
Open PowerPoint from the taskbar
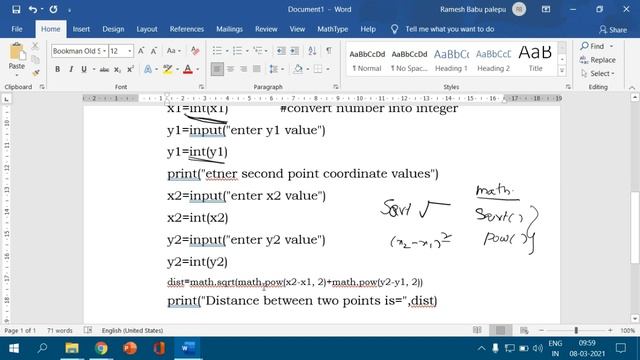coord(130,348)
